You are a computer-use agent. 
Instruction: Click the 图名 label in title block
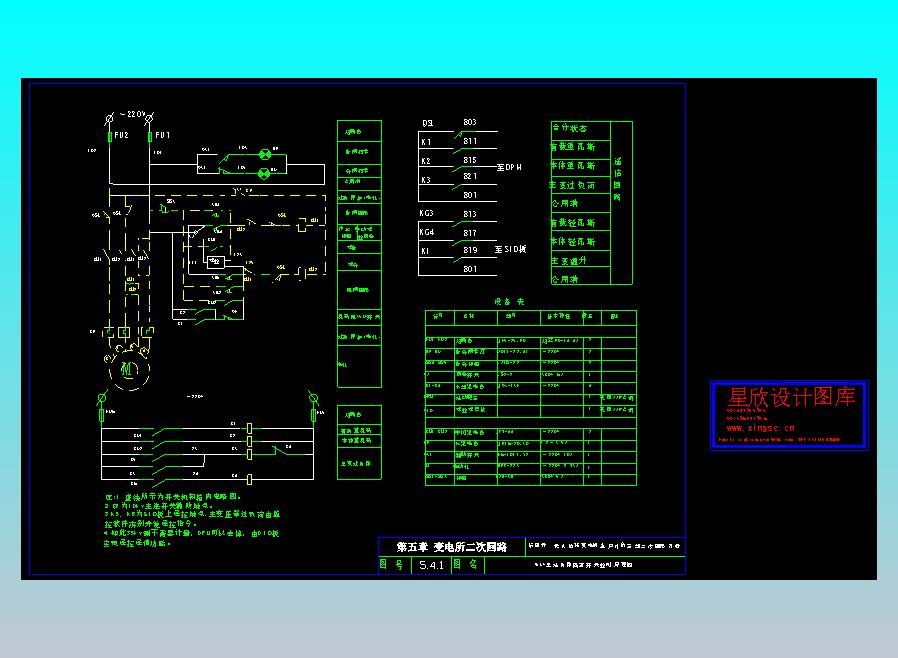tap(466, 564)
